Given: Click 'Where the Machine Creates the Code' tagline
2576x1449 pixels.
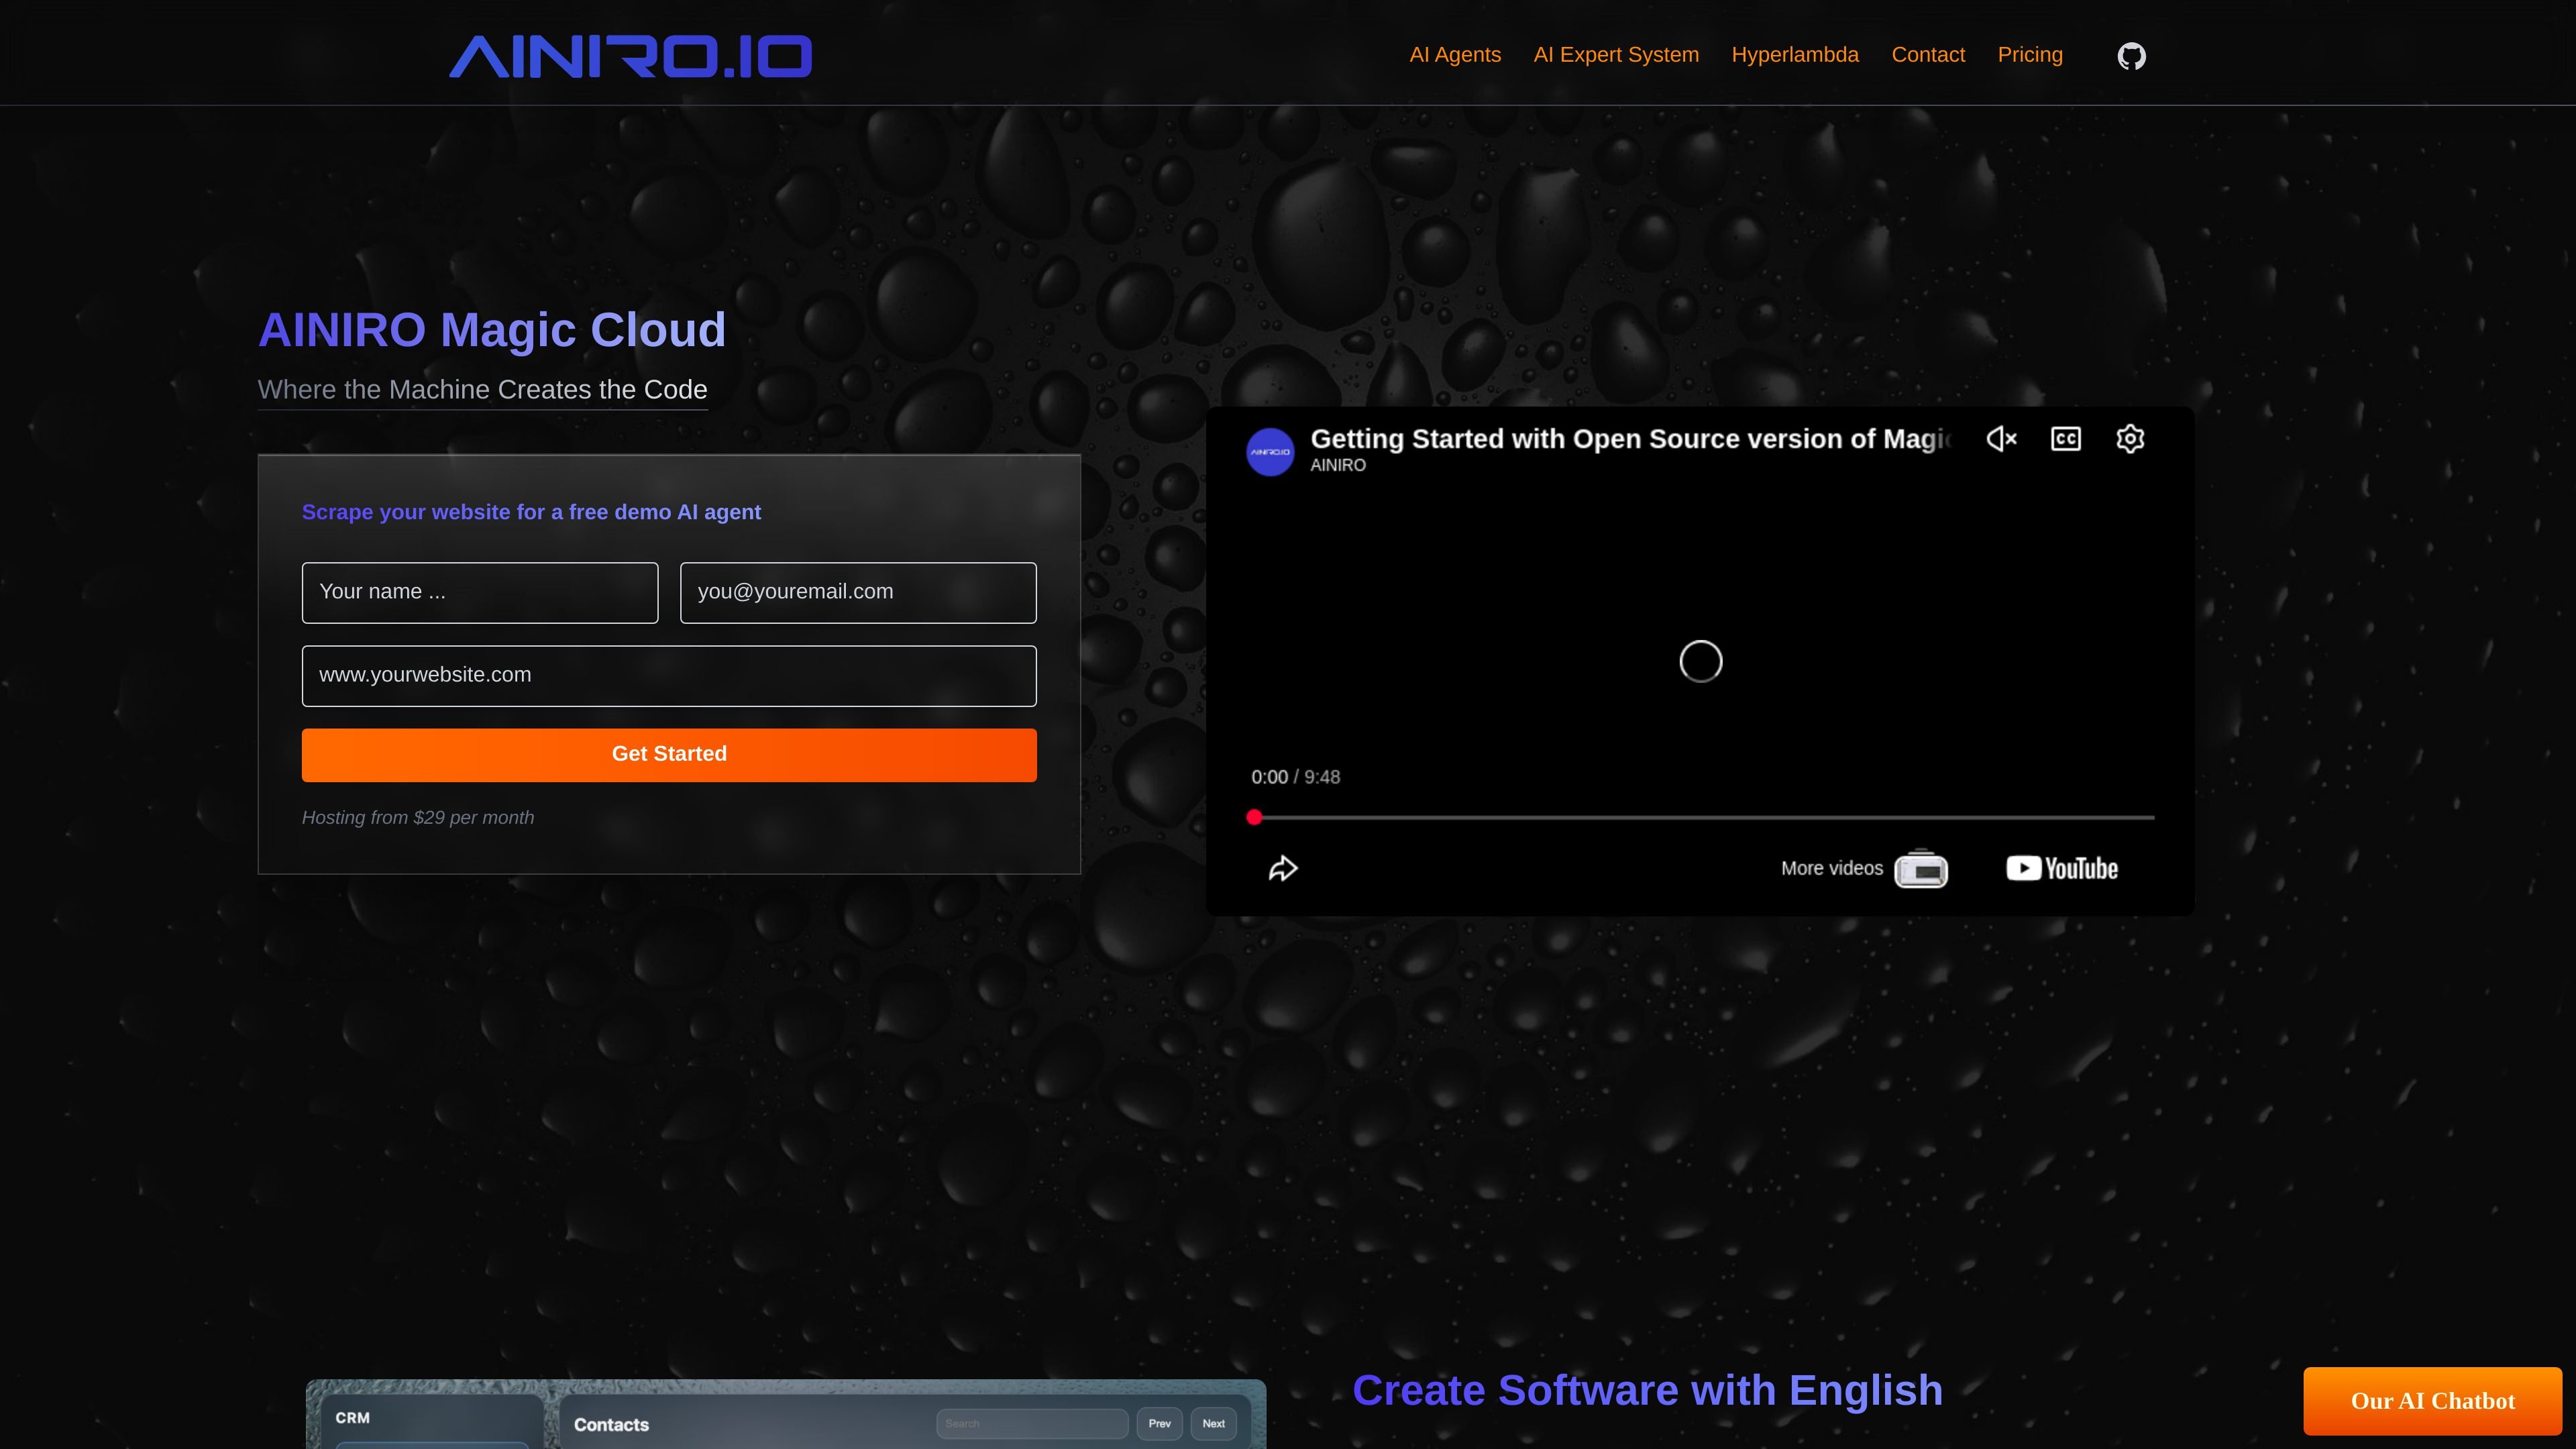Looking at the screenshot, I should (x=482, y=389).
